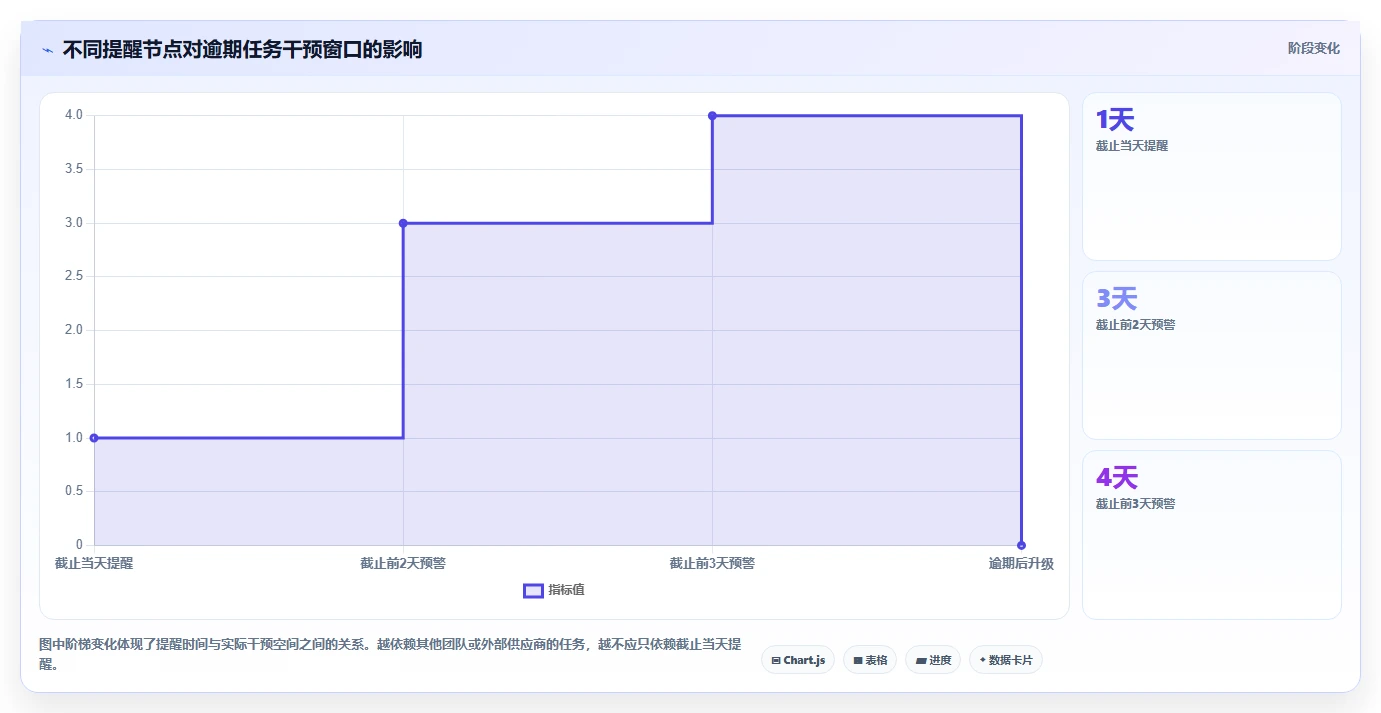The image size is (1381, 713).
Task: Click the 4.0 y-axis tick label
Action: coord(74,115)
